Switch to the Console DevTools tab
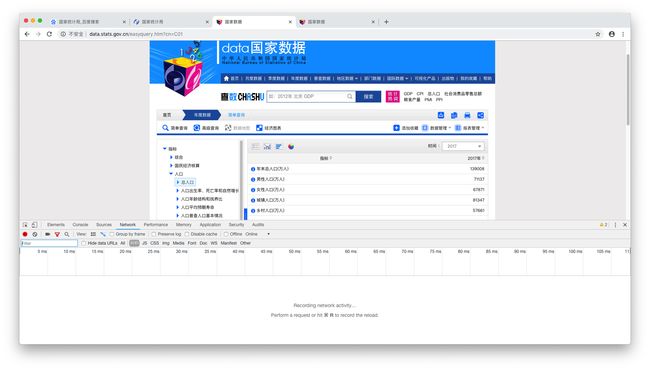 click(x=80, y=225)
